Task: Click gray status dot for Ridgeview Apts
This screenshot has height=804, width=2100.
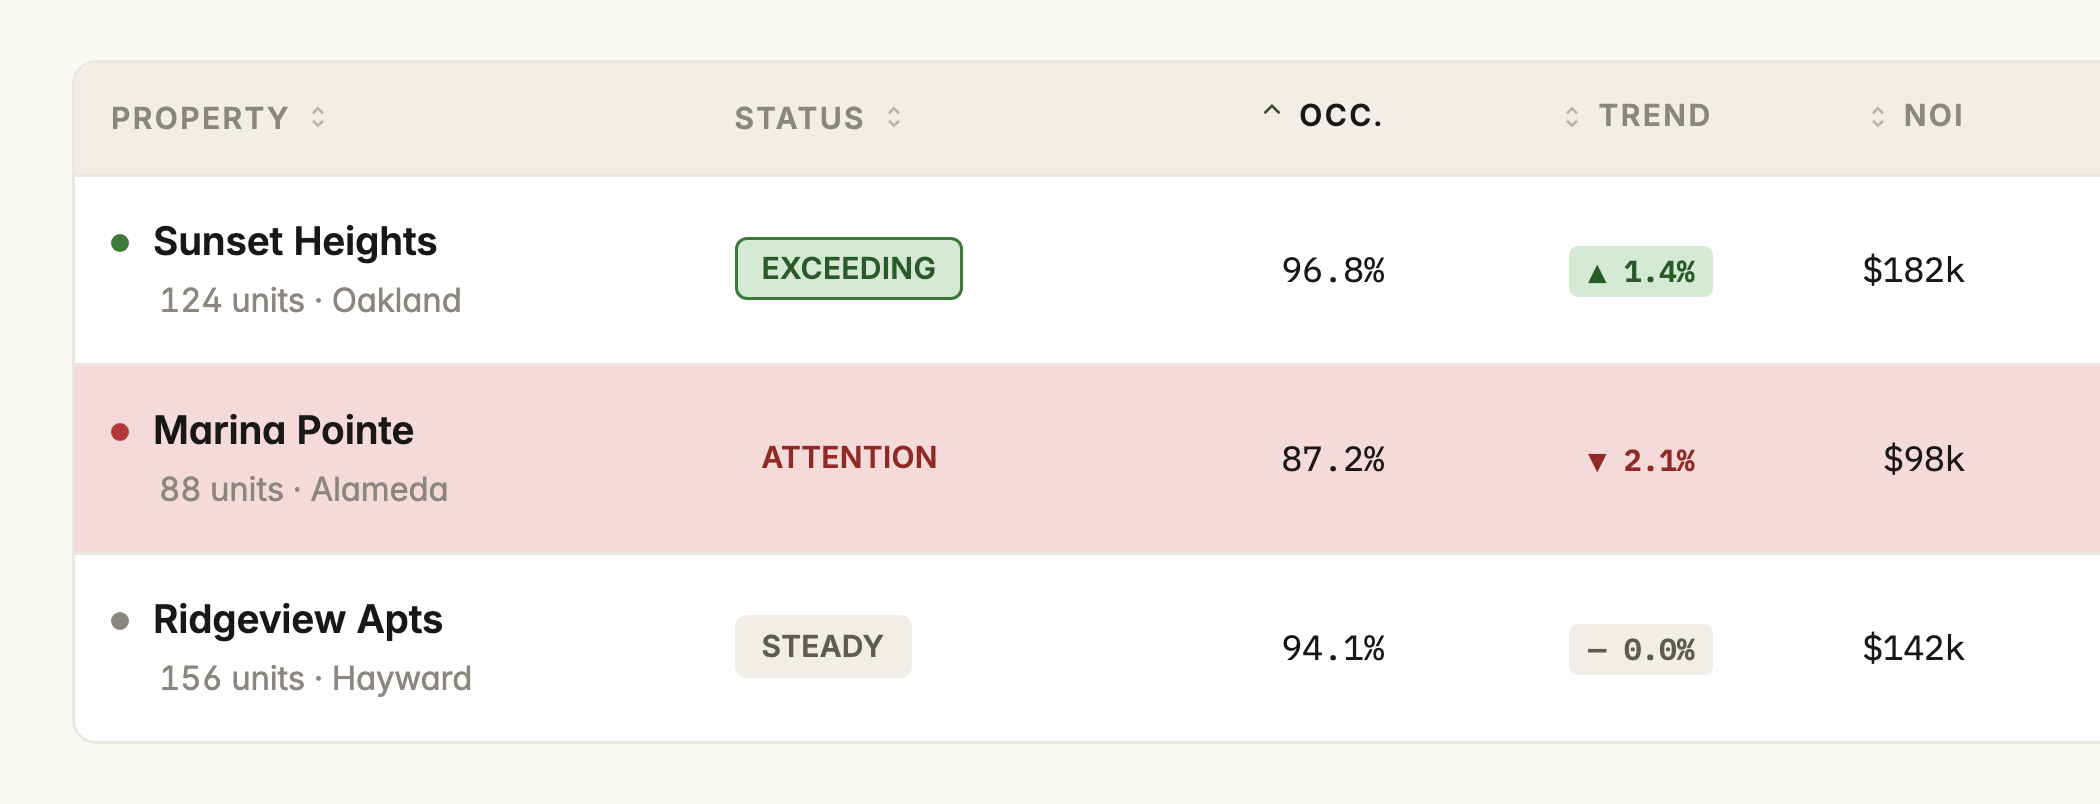Action: click(120, 621)
